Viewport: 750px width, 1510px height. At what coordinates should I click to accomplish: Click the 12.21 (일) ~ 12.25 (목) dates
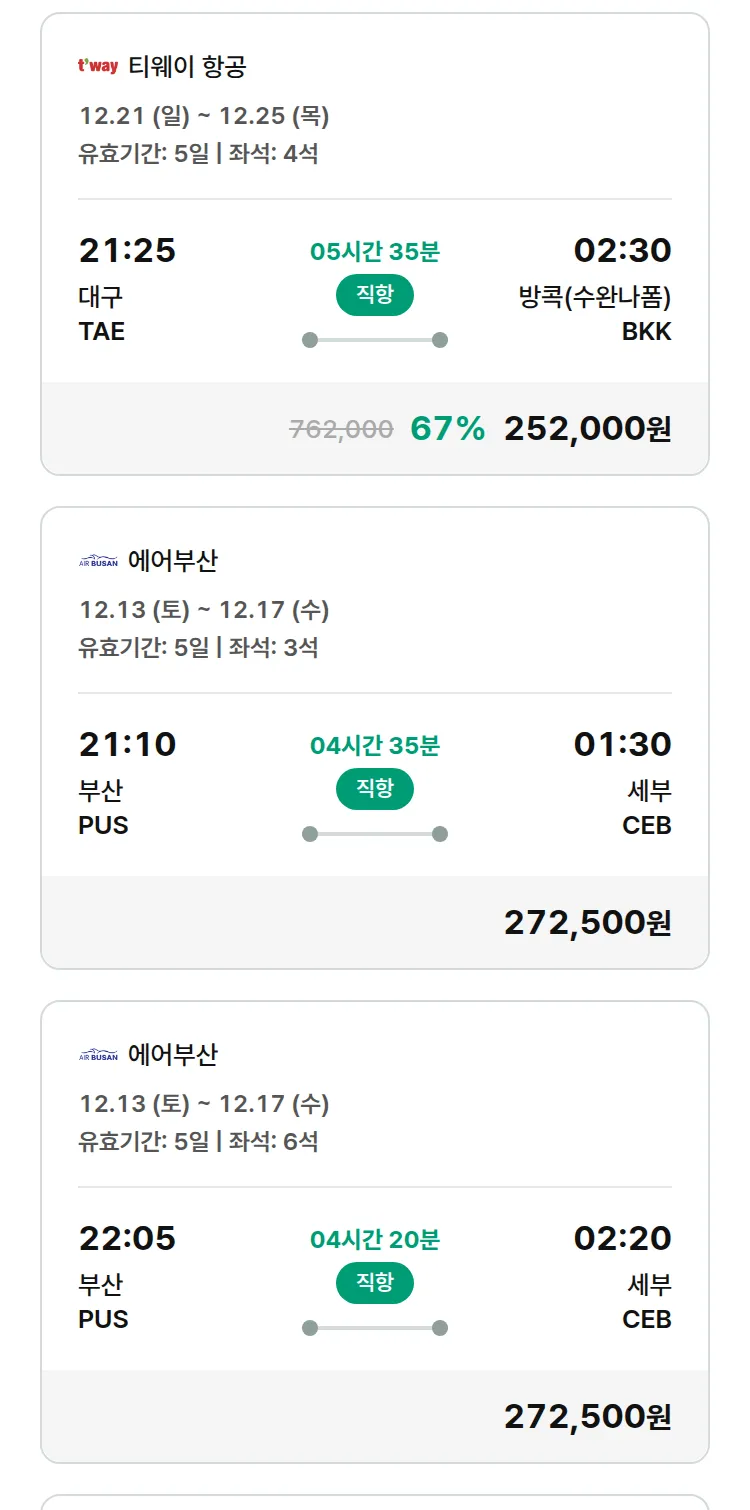point(204,116)
